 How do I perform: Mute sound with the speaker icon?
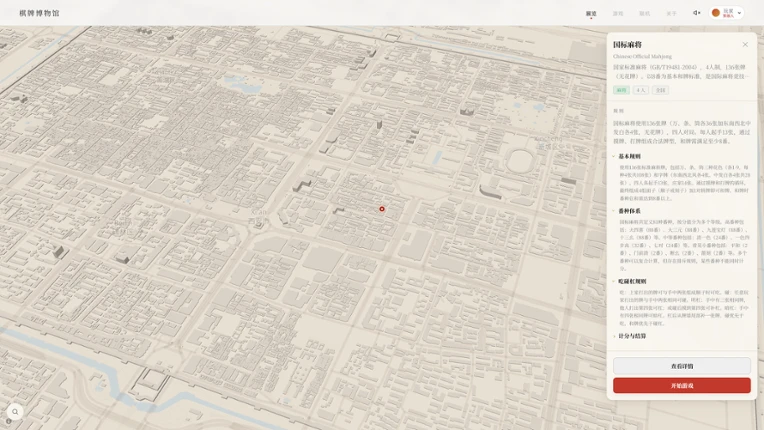pos(696,13)
